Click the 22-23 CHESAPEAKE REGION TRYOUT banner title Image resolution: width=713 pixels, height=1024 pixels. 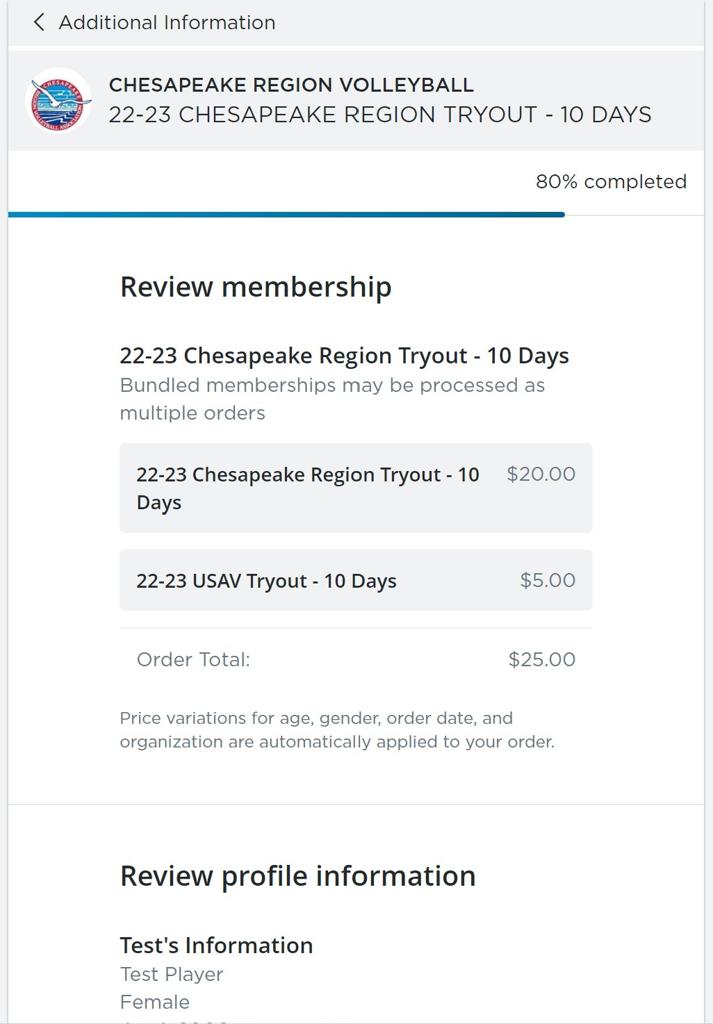tap(378, 114)
